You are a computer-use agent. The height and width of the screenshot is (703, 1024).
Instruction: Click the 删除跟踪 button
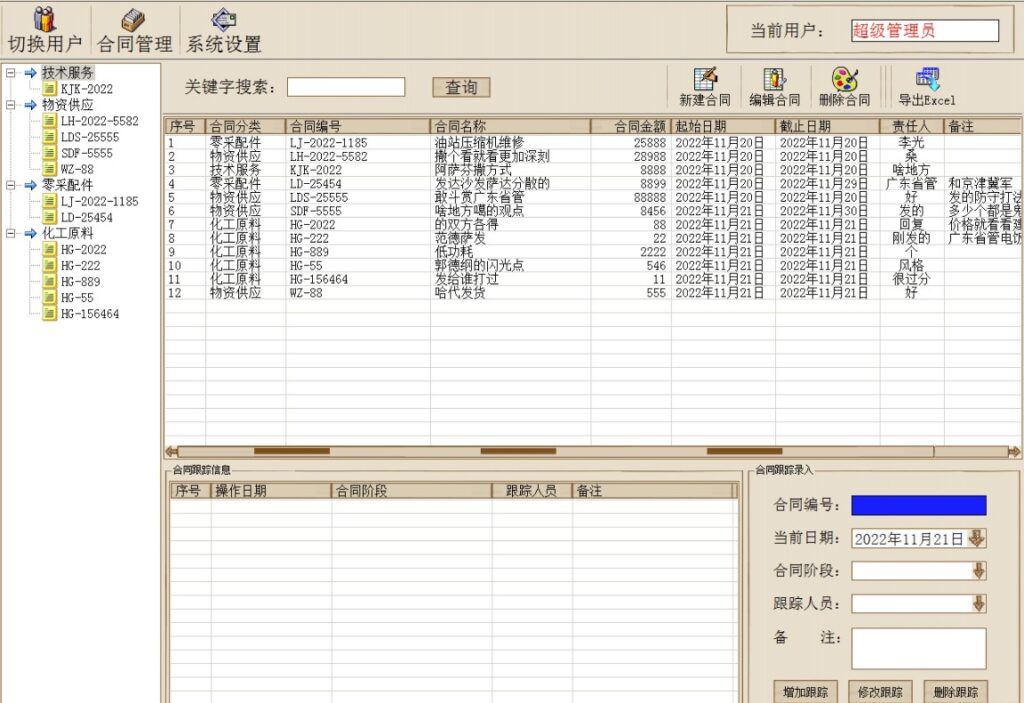(955, 691)
